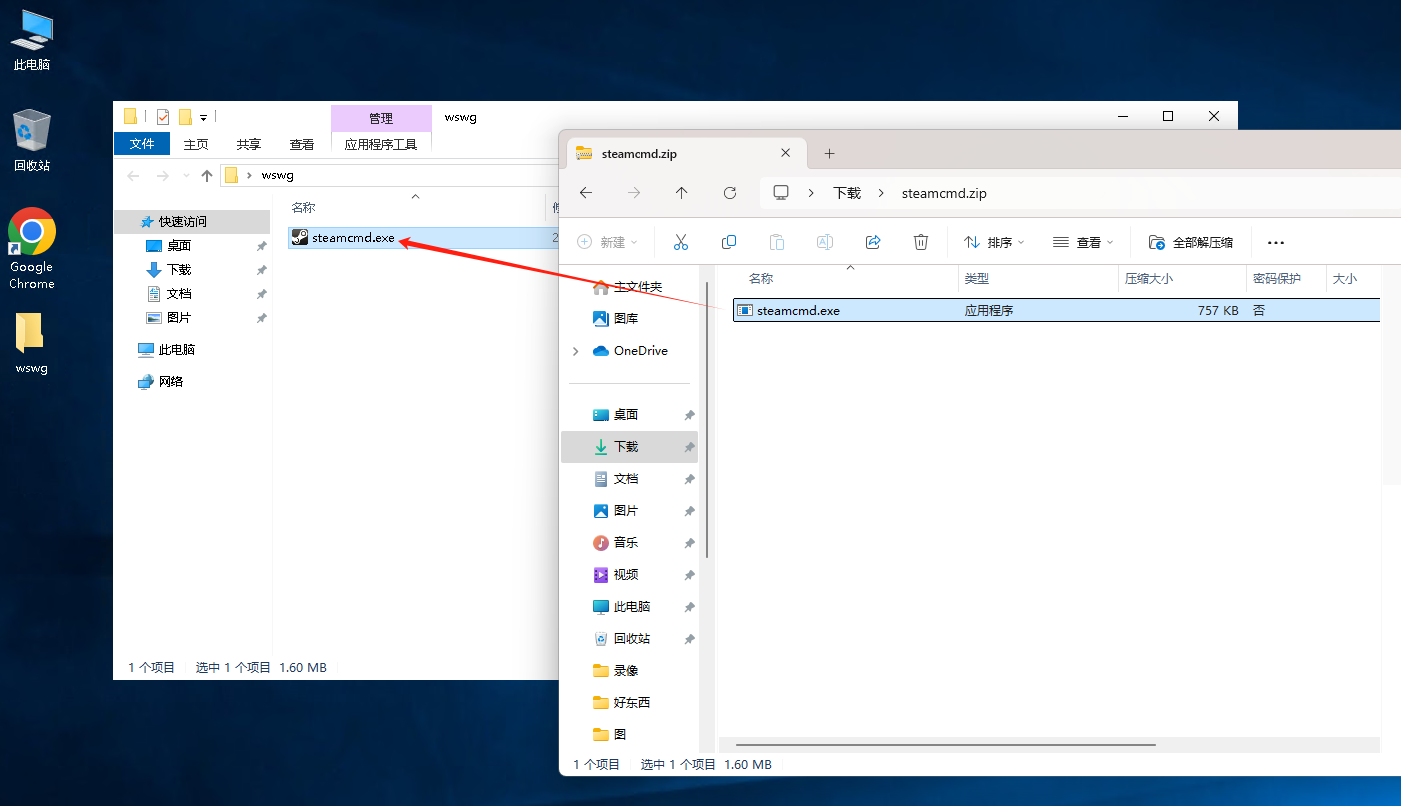Open the 排序 sort dropdown

click(x=994, y=242)
